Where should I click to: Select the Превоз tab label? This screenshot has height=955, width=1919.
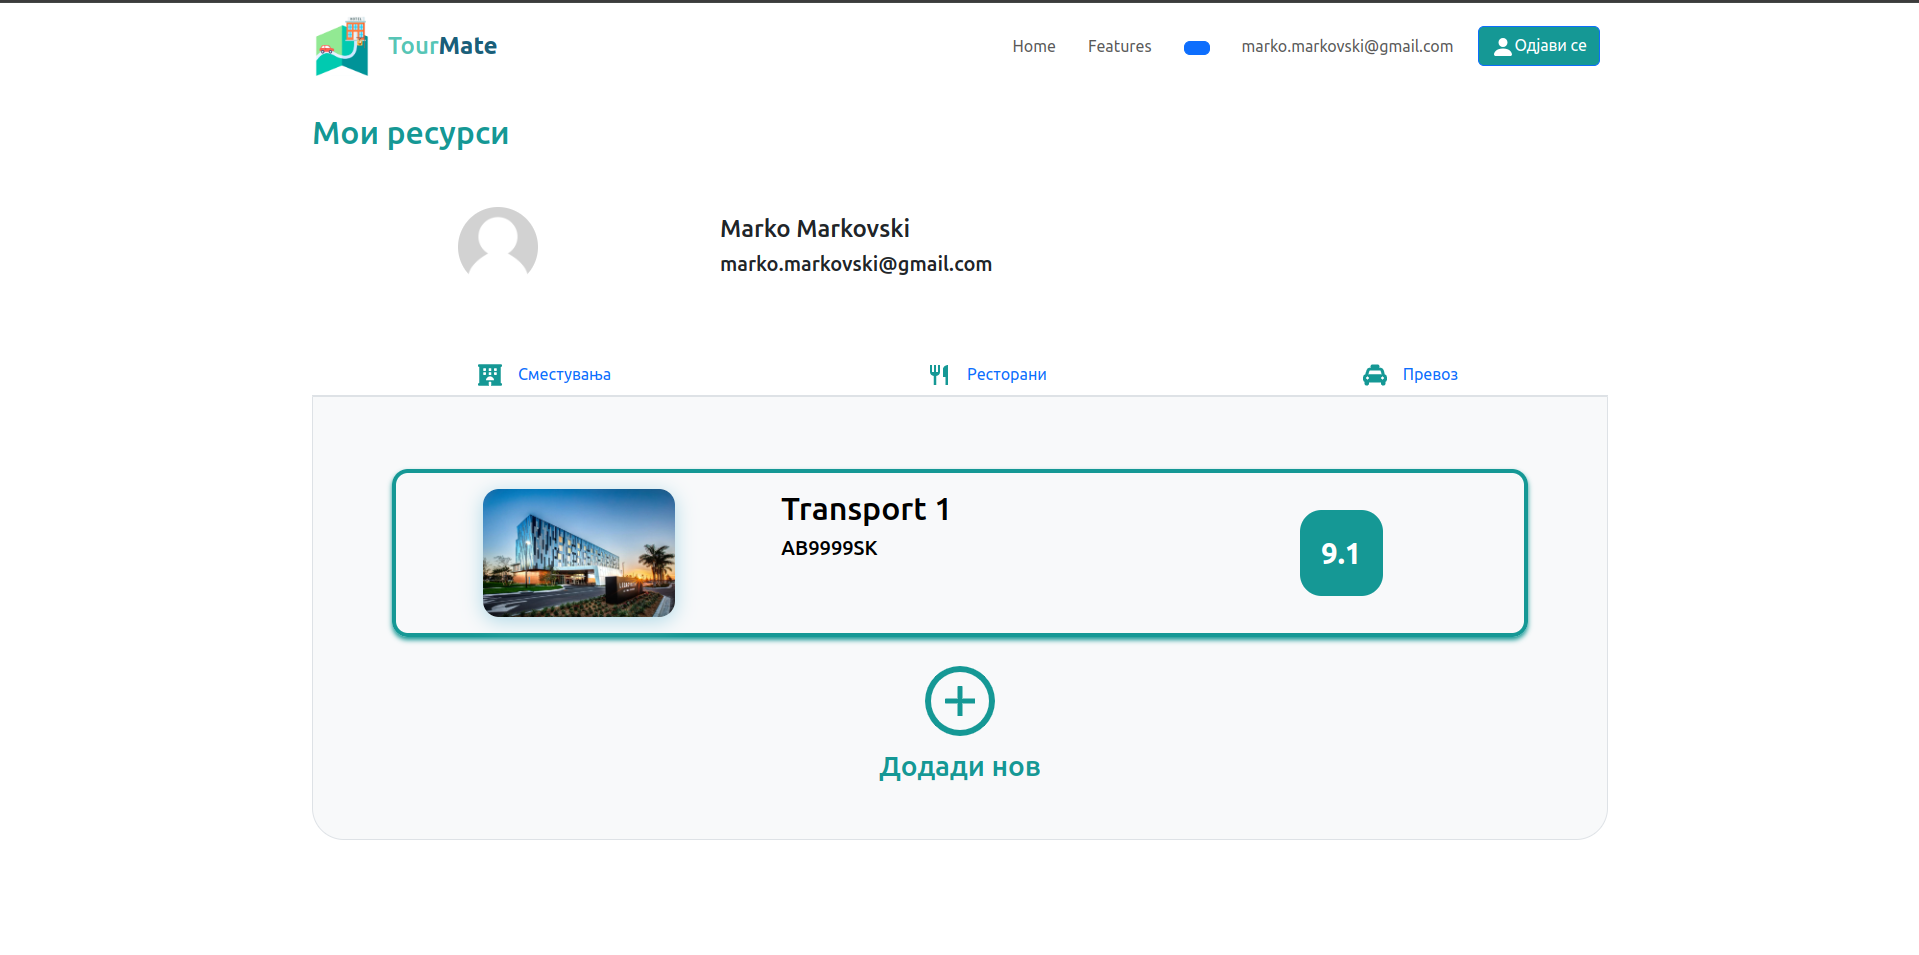[1429, 375]
